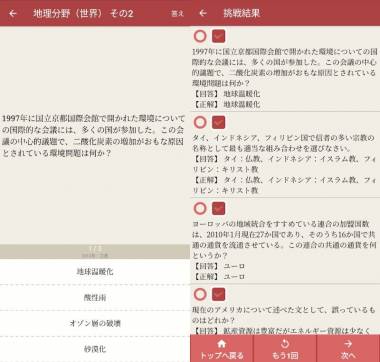The height and width of the screenshot is (362, 380).
Task: Choose answer オゾン層の破壊
Action: (95, 323)
